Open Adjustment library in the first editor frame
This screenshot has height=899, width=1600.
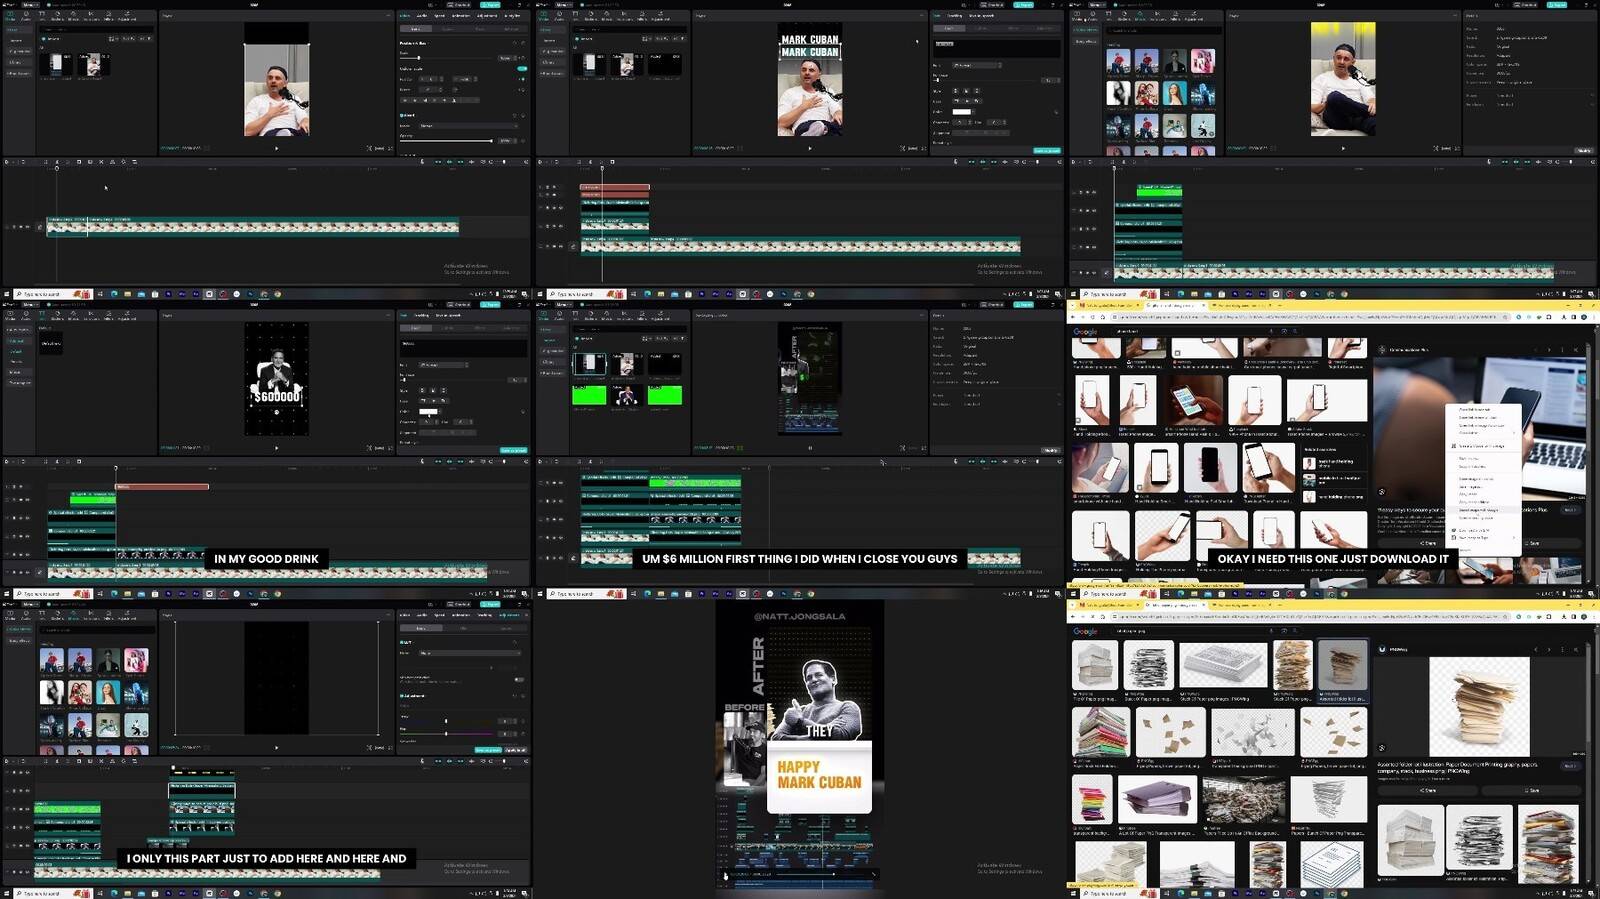[127, 16]
